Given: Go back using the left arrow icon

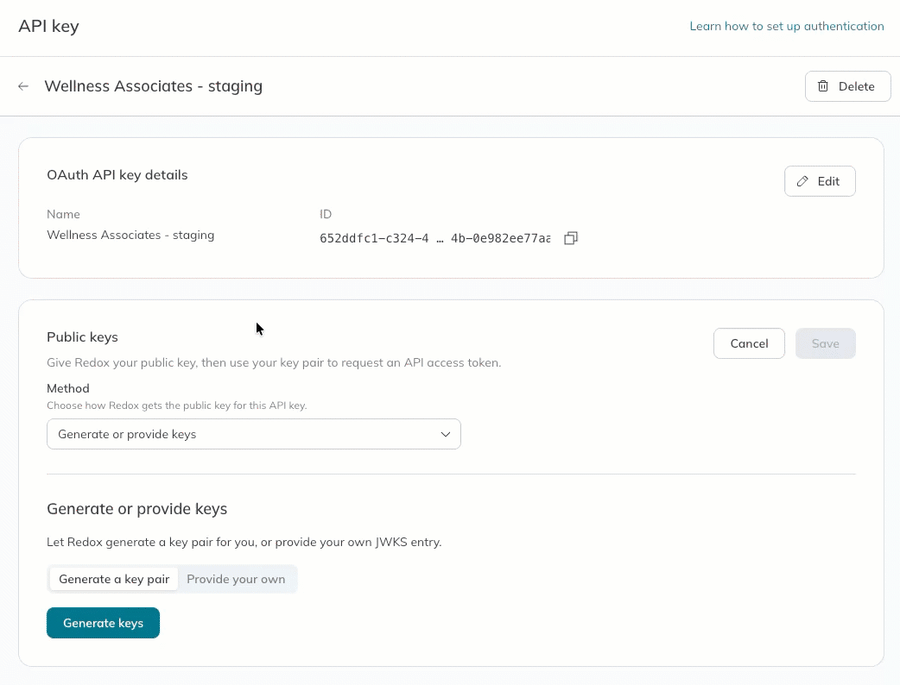Looking at the screenshot, I should [x=23, y=86].
